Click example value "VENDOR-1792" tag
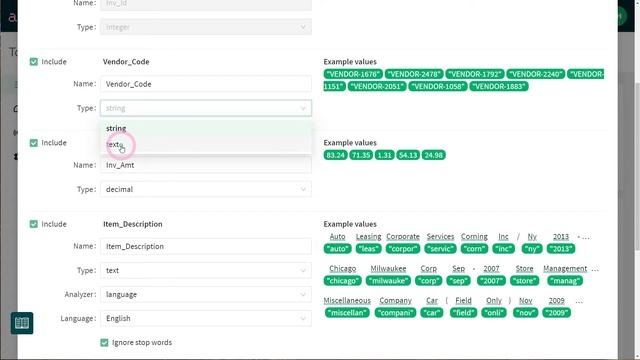 pyautogui.click(x=475, y=74)
